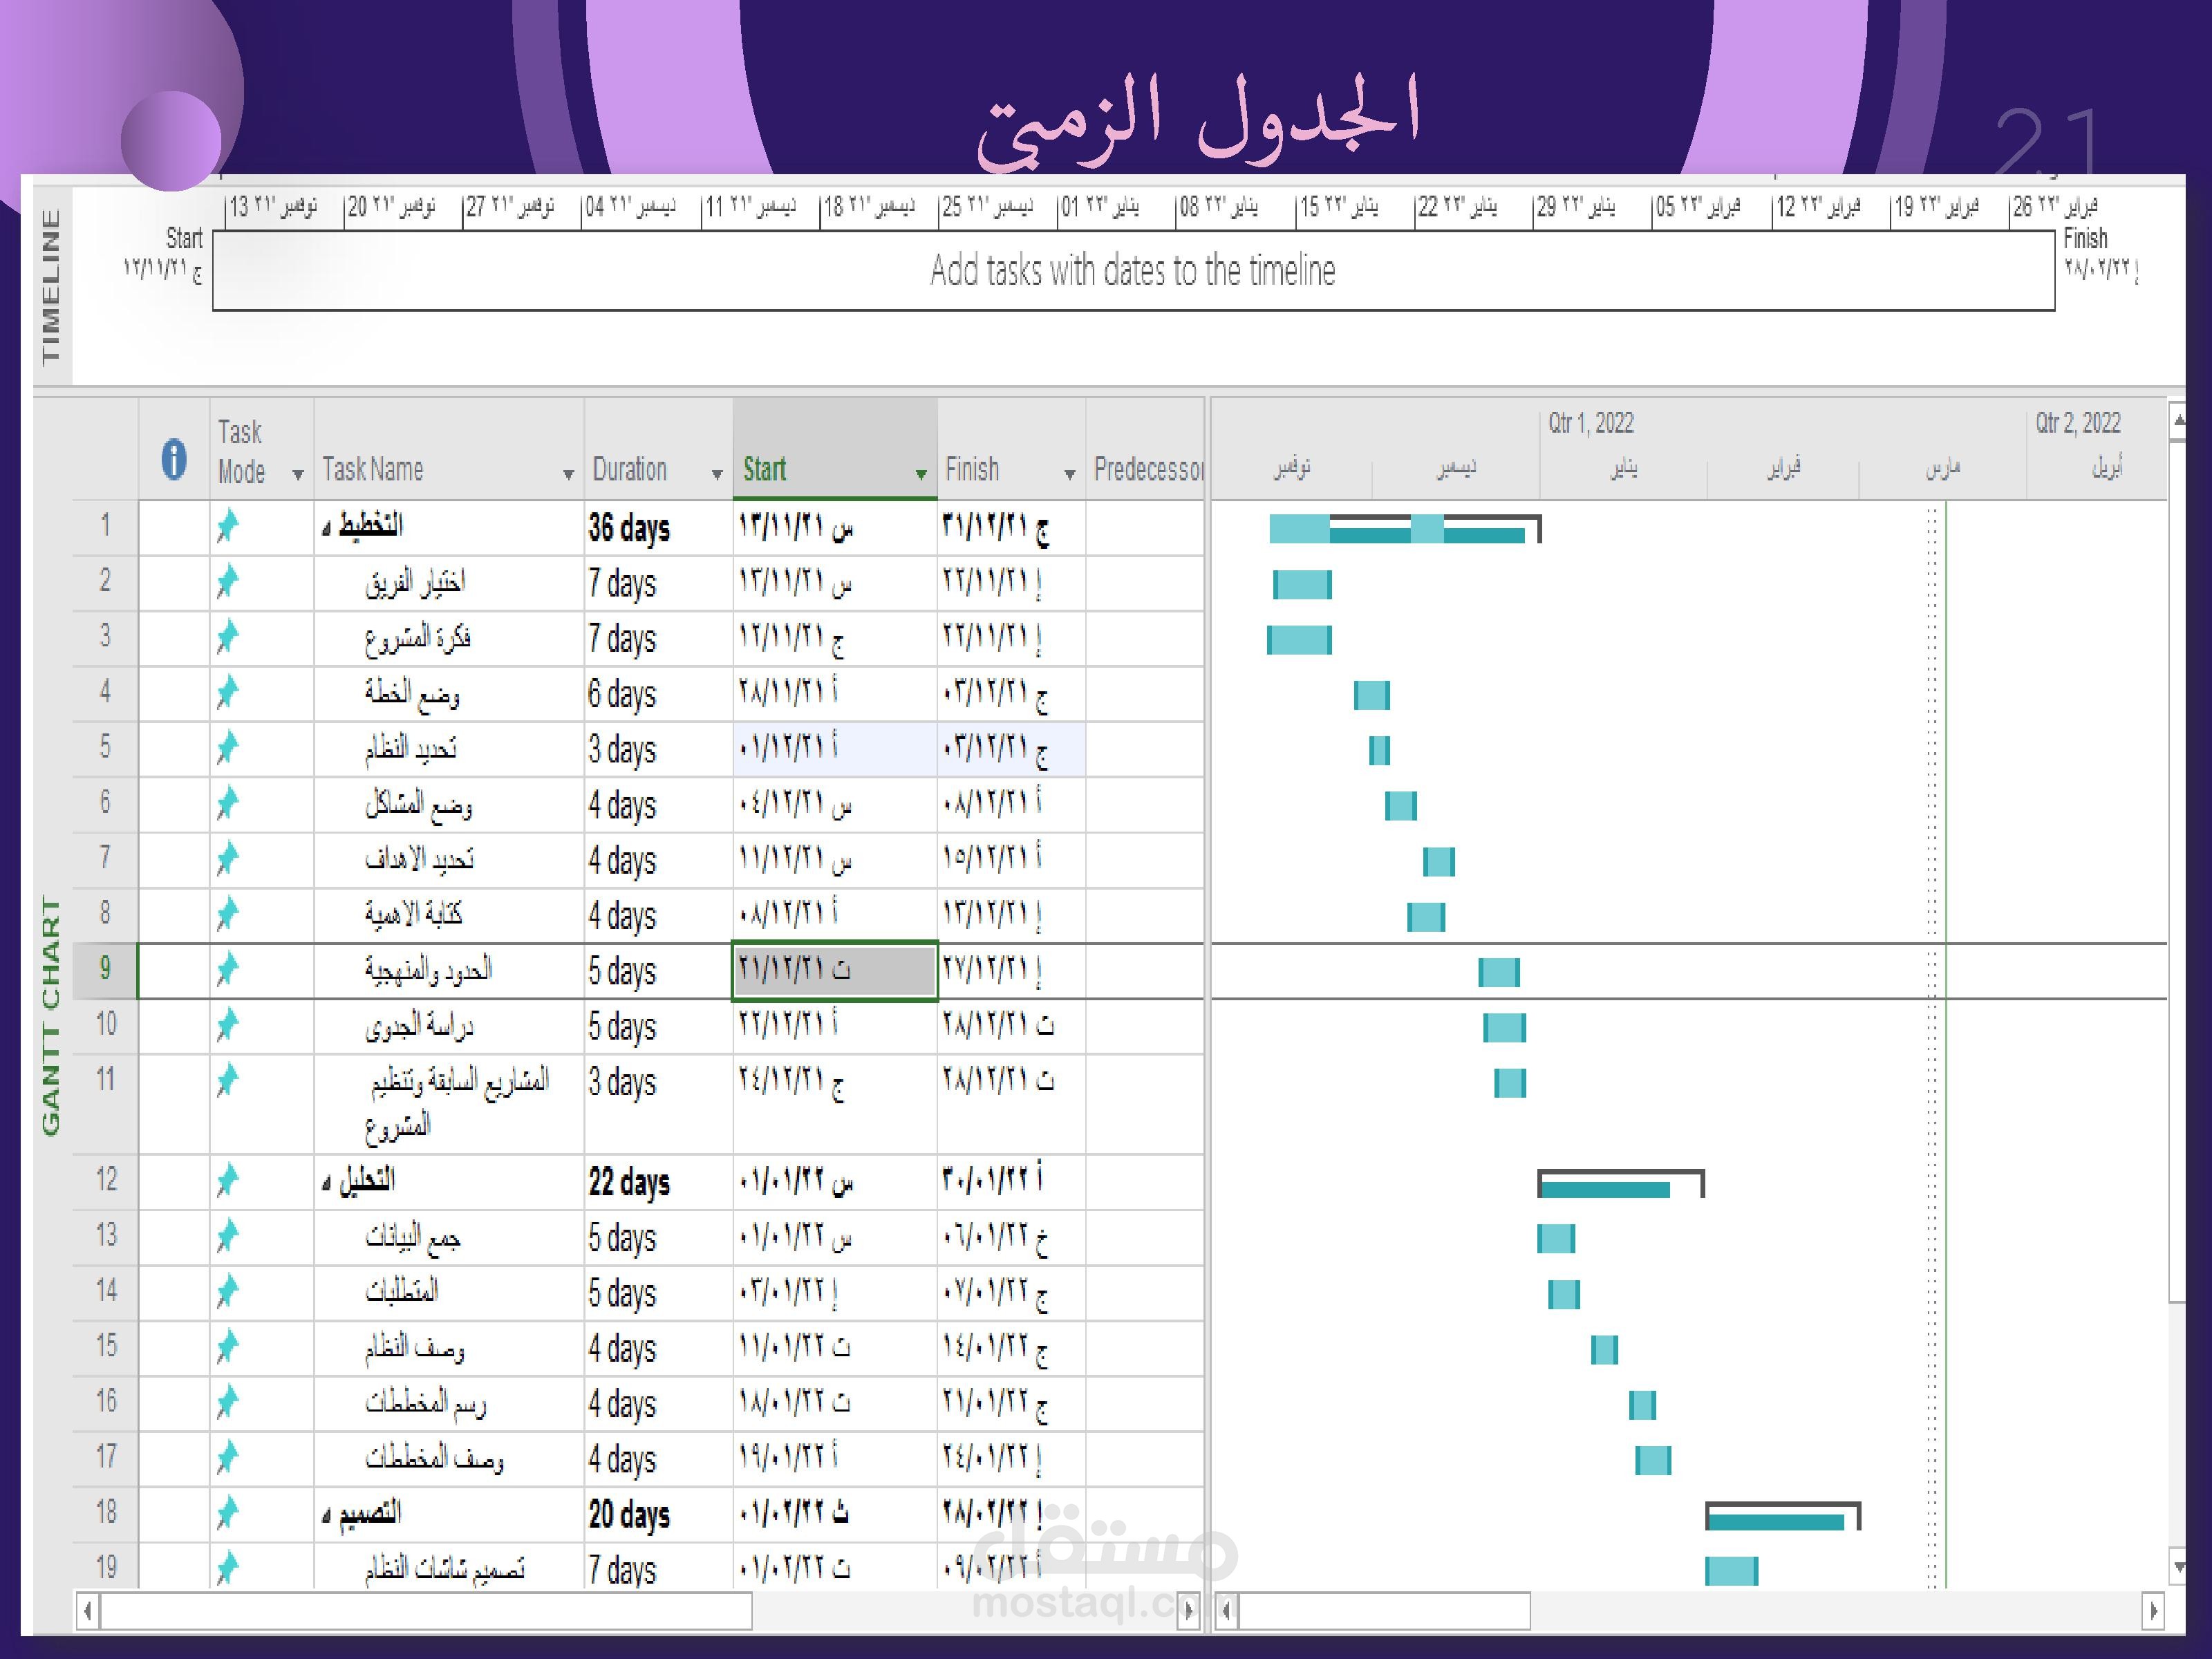Open the Task Mode column filter dropdown

(x=298, y=474)
